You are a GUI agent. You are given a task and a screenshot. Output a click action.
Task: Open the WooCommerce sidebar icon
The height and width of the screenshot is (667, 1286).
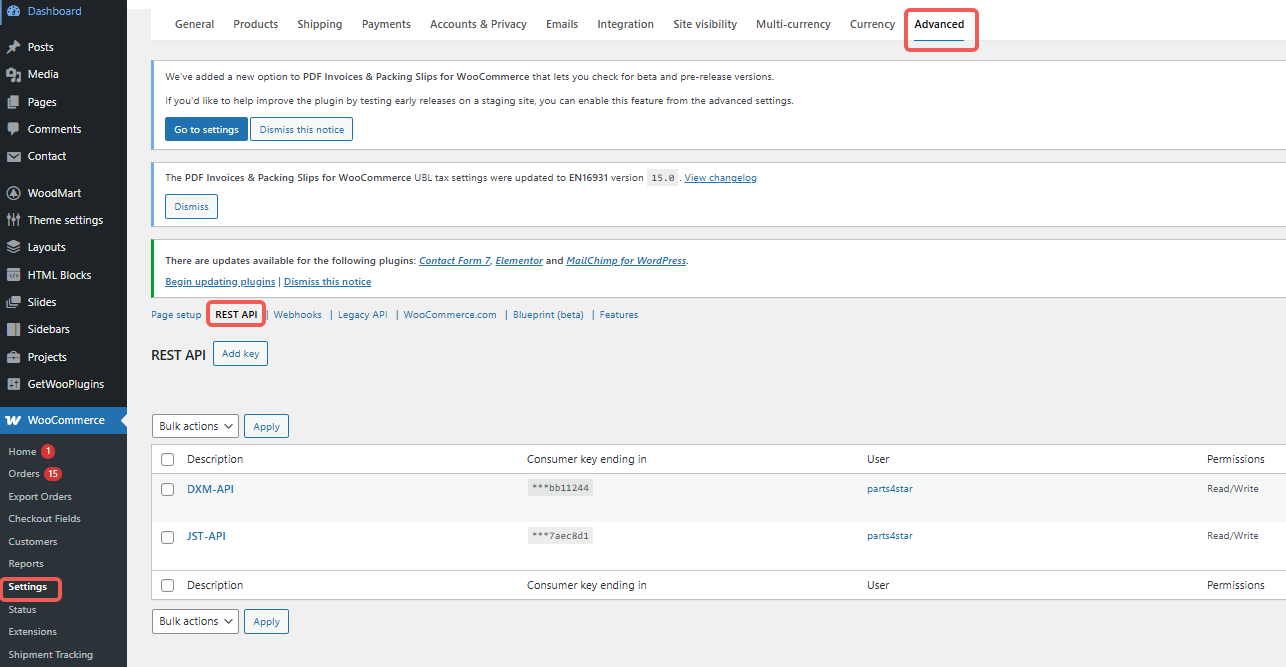click(x=14, y=419)
